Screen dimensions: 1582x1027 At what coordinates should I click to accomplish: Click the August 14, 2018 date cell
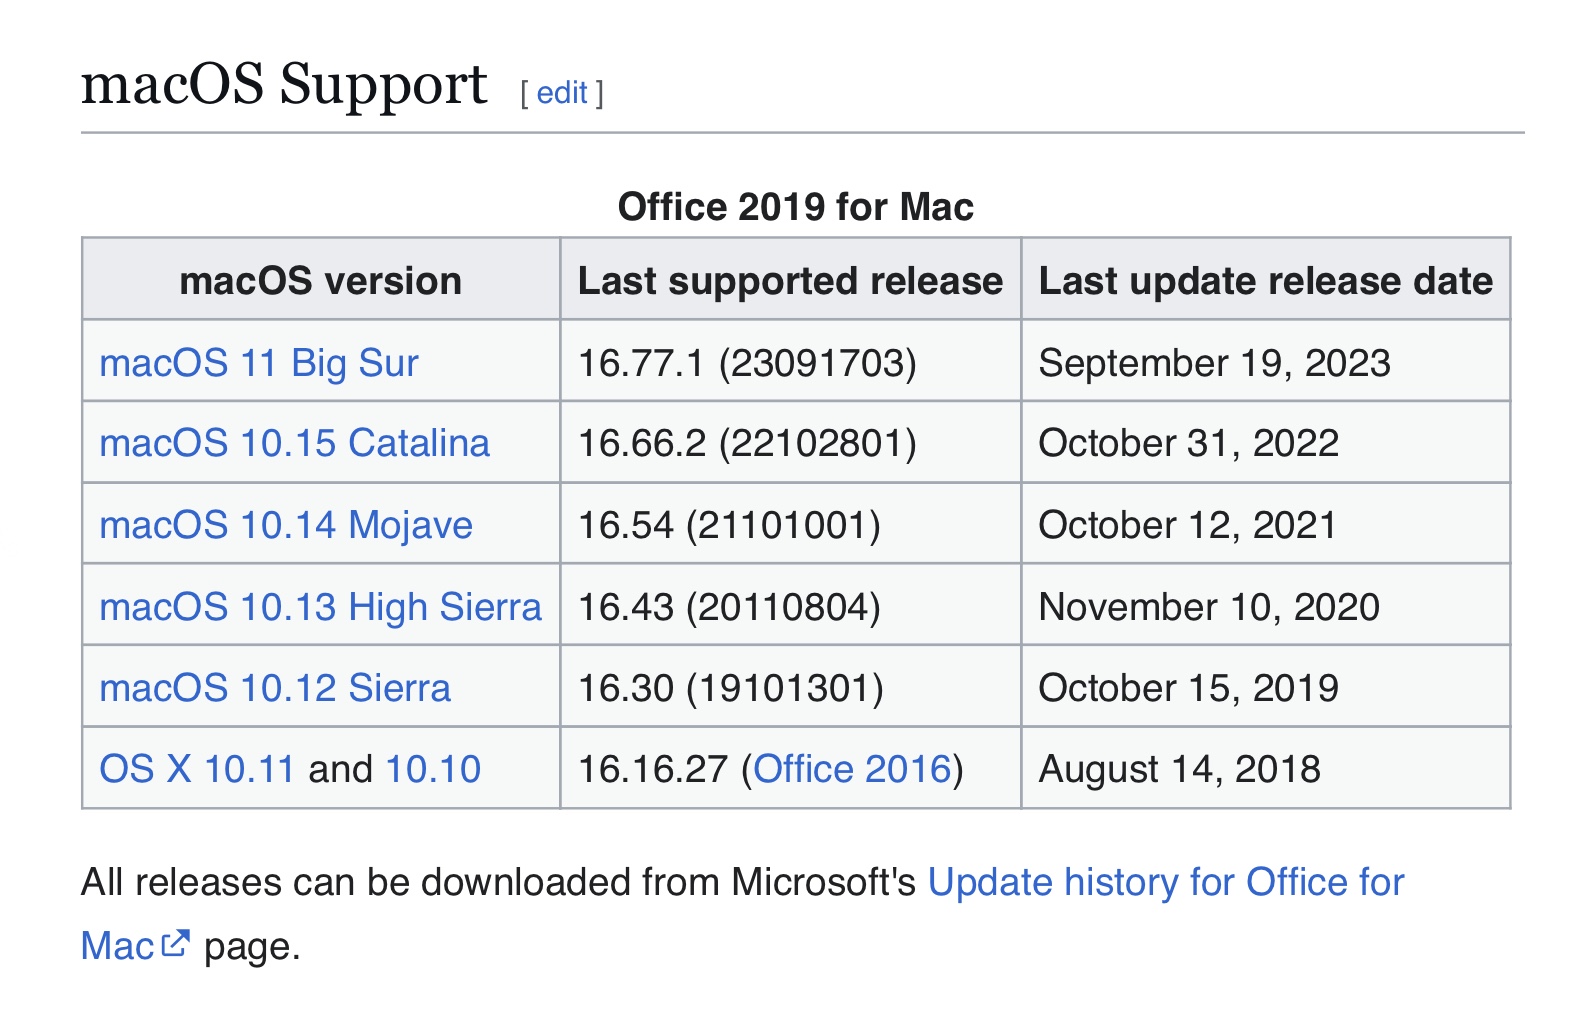[1265, 768]
